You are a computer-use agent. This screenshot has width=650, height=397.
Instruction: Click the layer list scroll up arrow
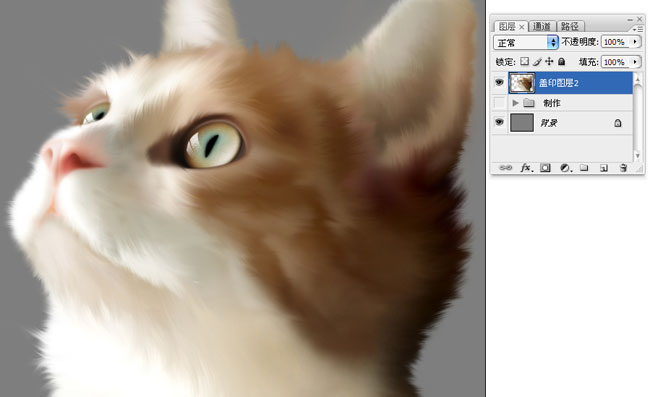(x=638, y=78)
